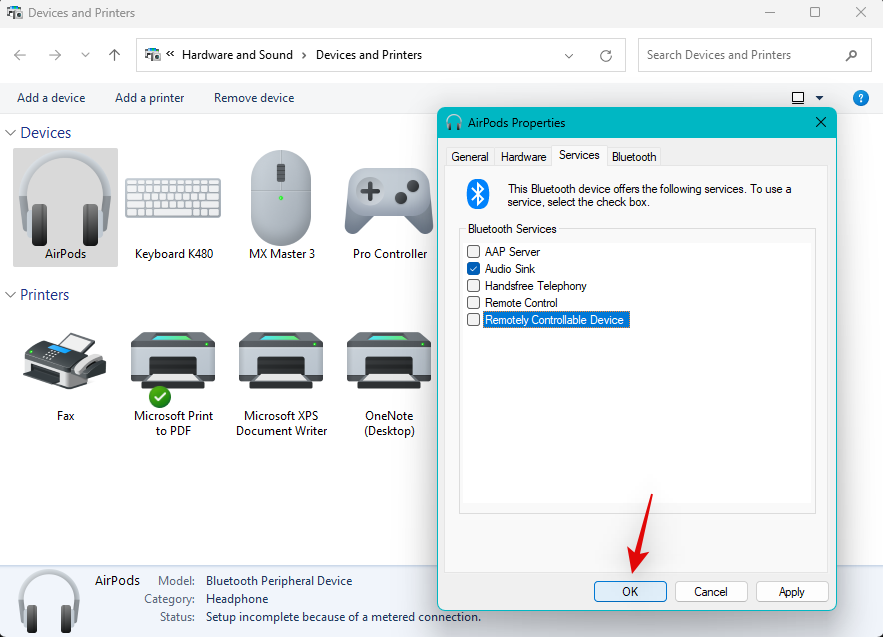Confirm with the OK button
The image size is (883, 637).
[630, 591]
